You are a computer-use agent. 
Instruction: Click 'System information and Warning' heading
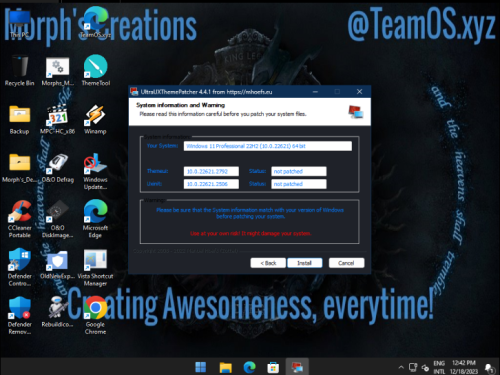pos(180,105)
